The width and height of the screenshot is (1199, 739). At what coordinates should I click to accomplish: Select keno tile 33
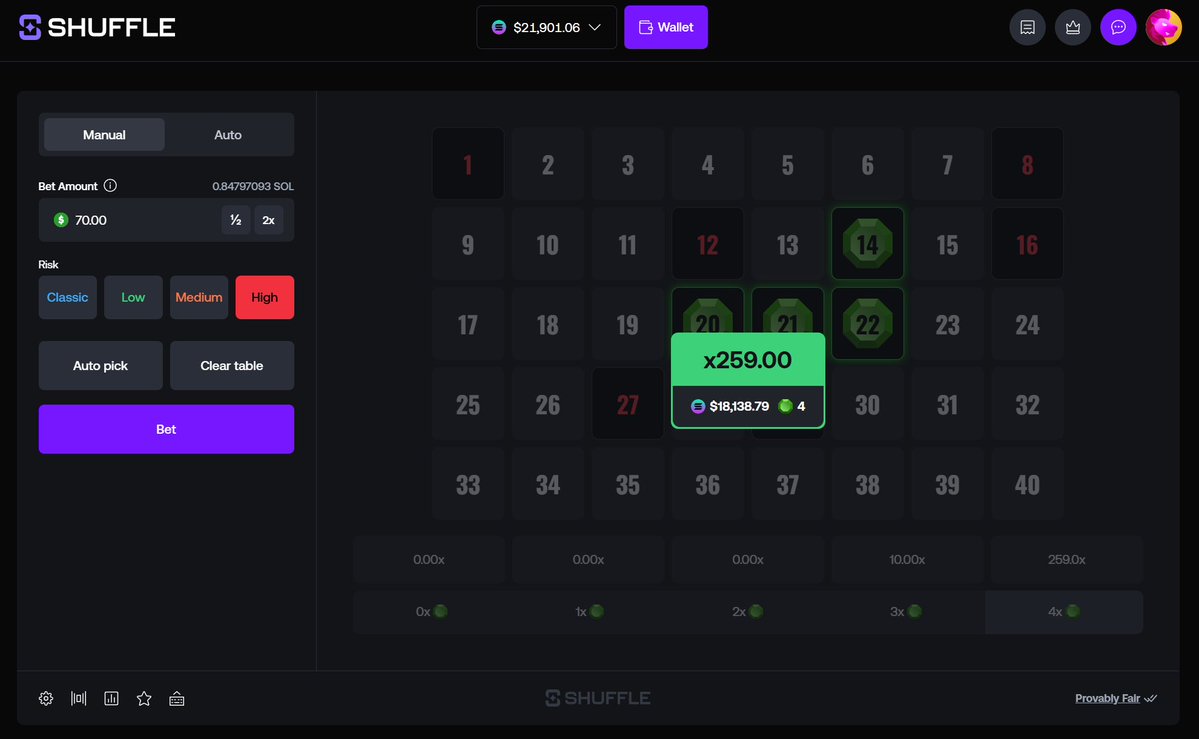468,483
